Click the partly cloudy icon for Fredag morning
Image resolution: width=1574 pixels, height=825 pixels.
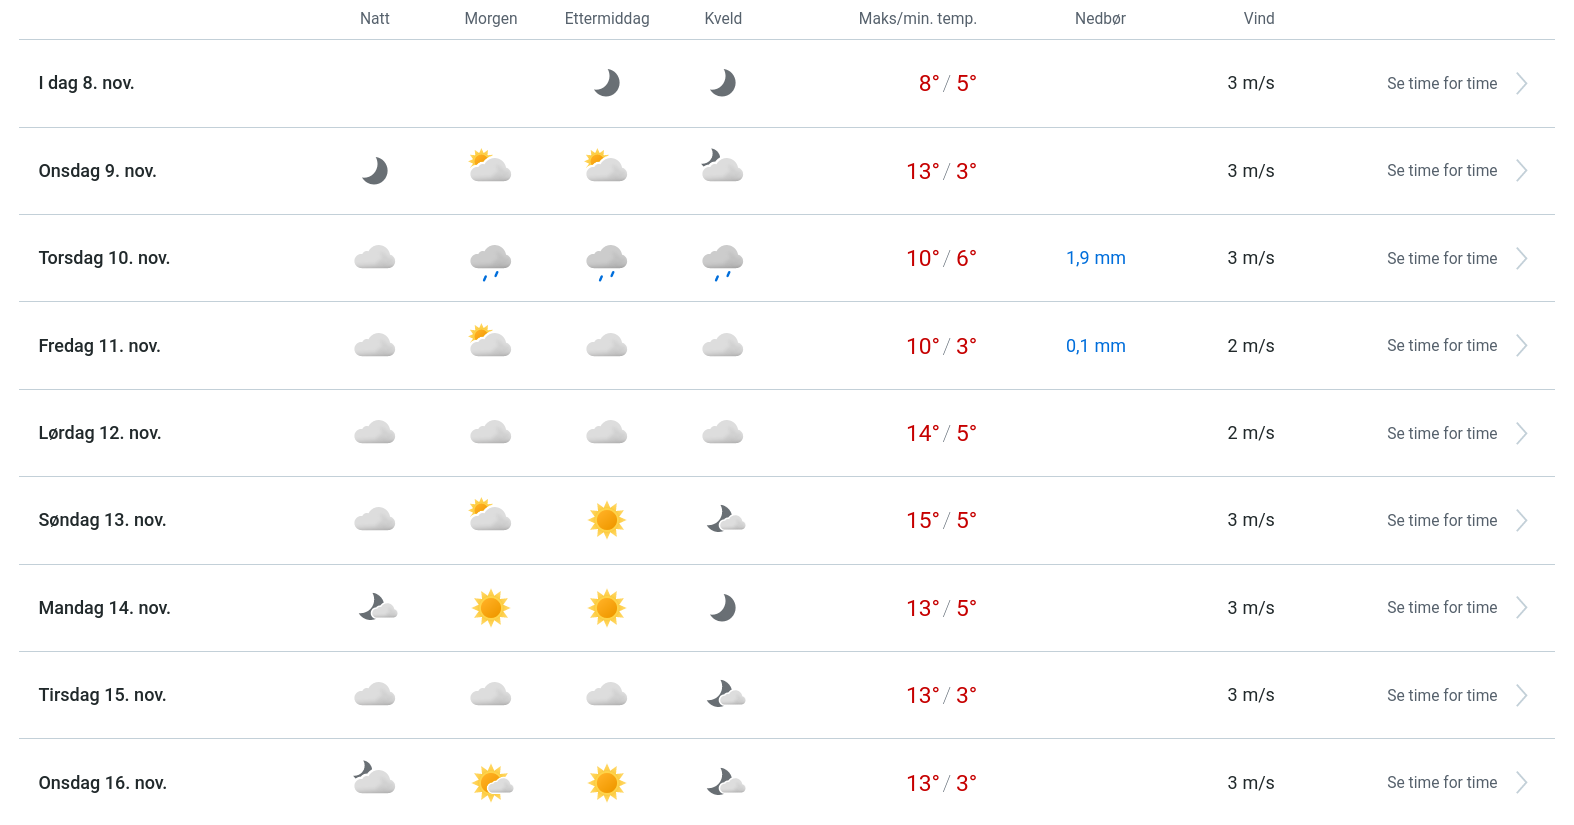491,343
